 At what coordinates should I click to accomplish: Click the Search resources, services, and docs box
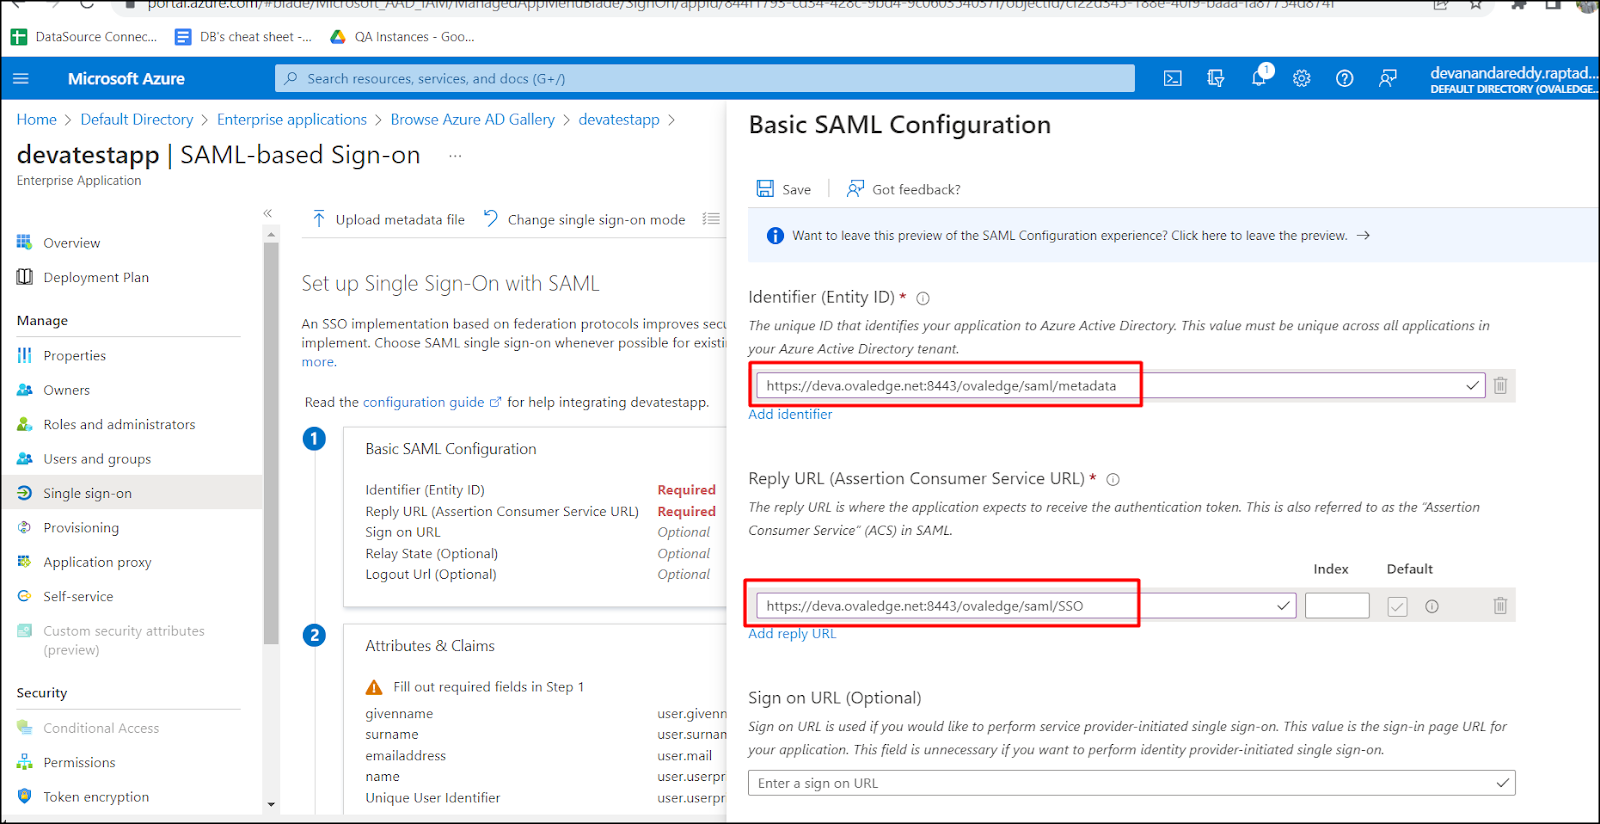(x=705, y=78)
